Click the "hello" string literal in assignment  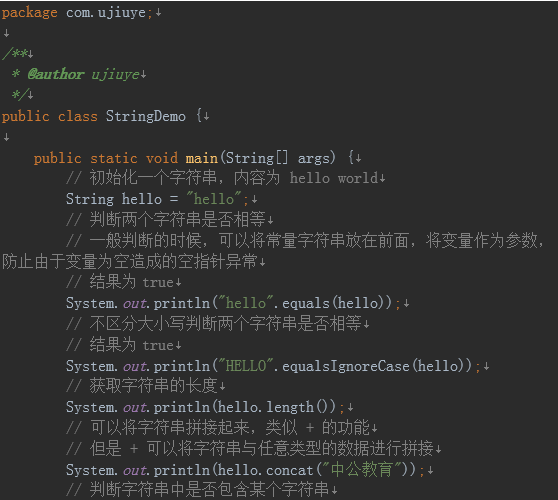coord(214,199)
